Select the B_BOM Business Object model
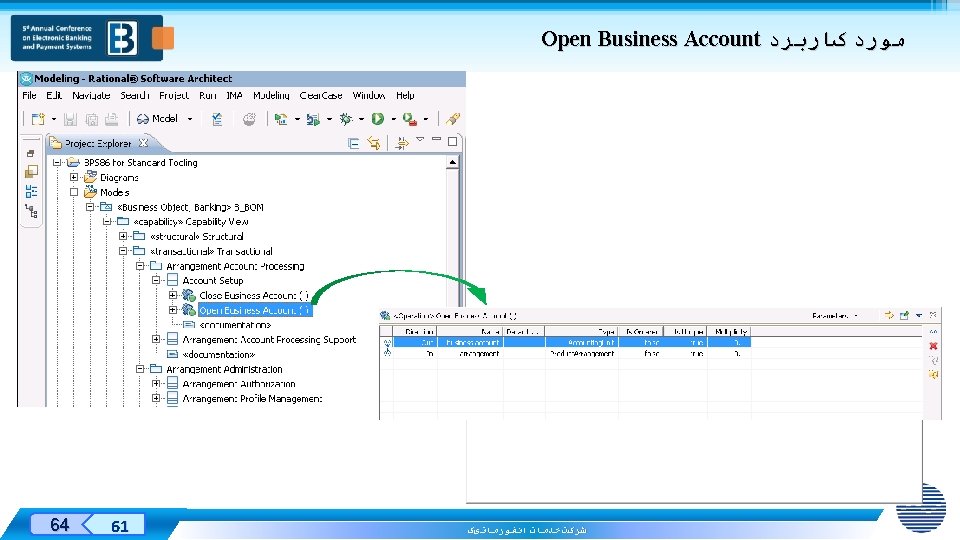960x540 pixels. pos(190,207)
